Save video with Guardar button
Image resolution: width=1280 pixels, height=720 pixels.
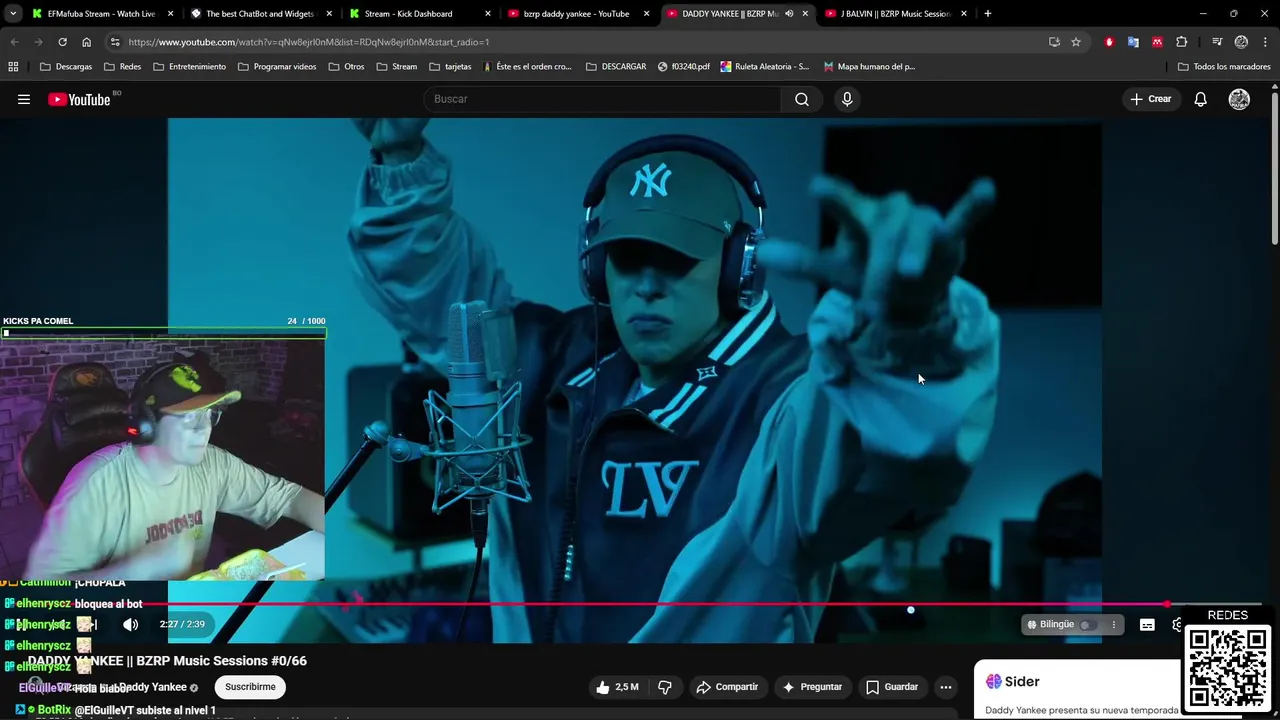pyautogui.click(x=891, y=687)
